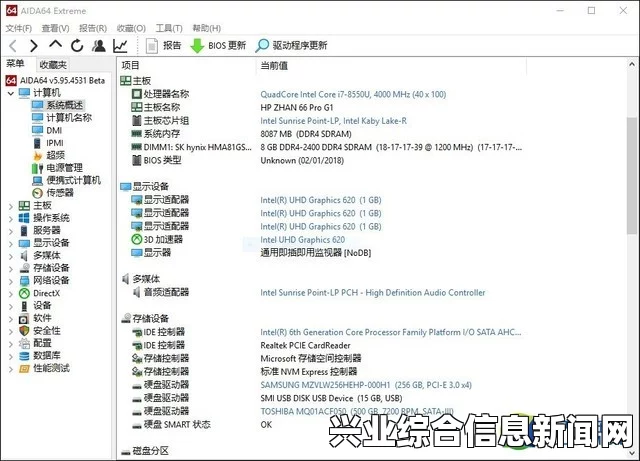Viewport: 640px width, 461px height.
Task: Open the Intel Sunrise Point-LP, Intel Kaby Lake-R link
Action: [x=333, y=121]
